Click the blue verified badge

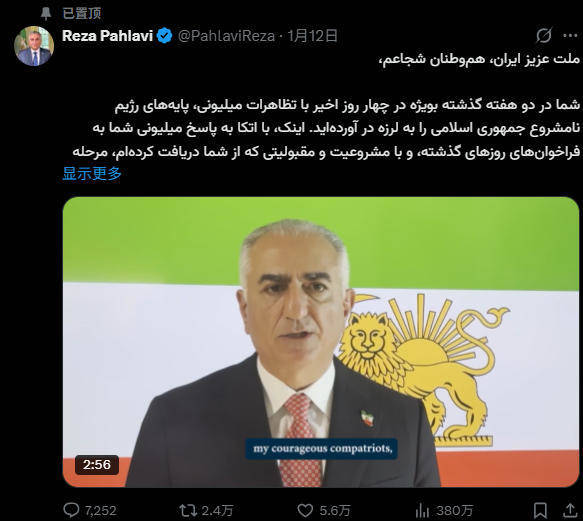(164, 36)
